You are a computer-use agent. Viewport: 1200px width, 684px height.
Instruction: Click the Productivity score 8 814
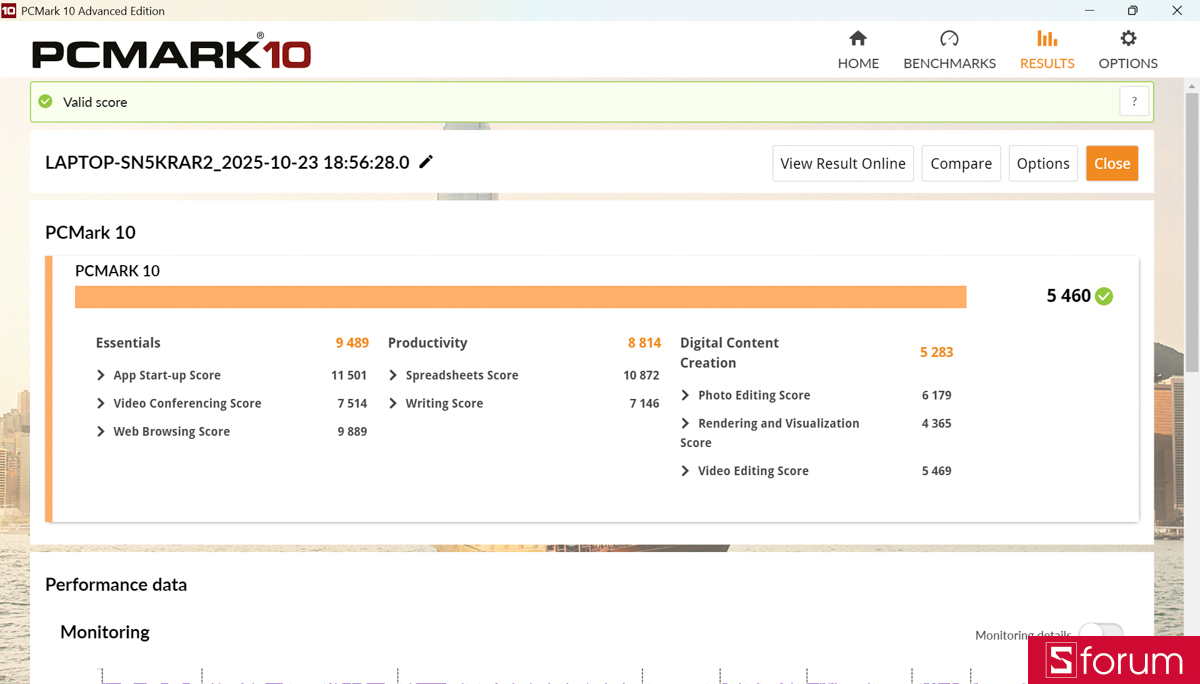644,342
